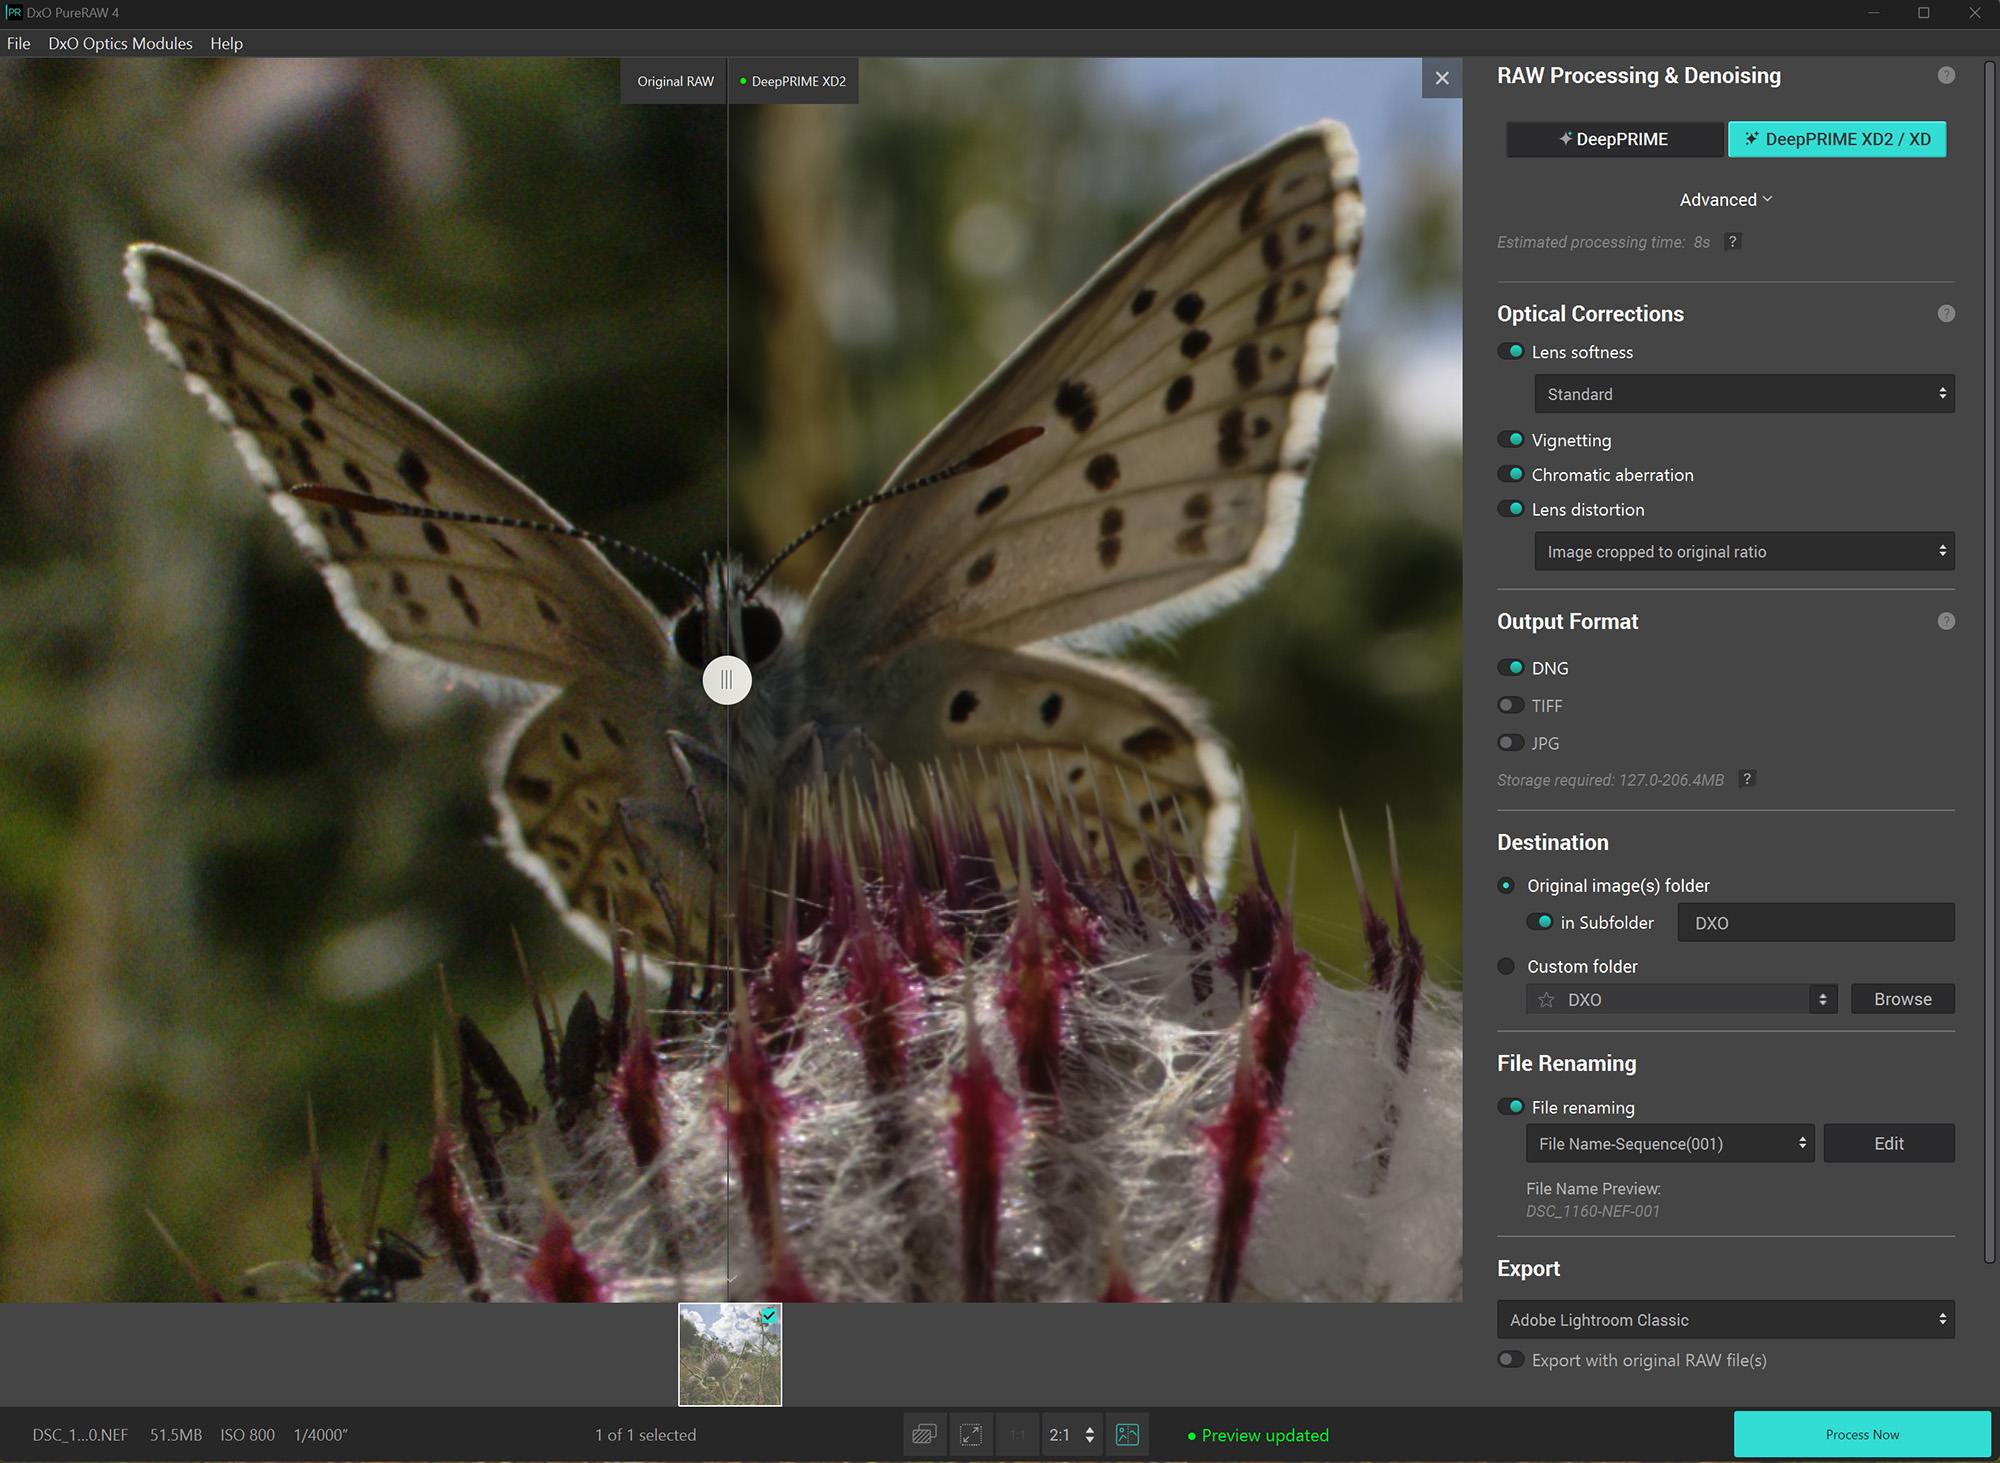Click the star favorite icon beside DXO folder
This screenshot has width=2000, height=1463.
click(x=1546, y=1000)
